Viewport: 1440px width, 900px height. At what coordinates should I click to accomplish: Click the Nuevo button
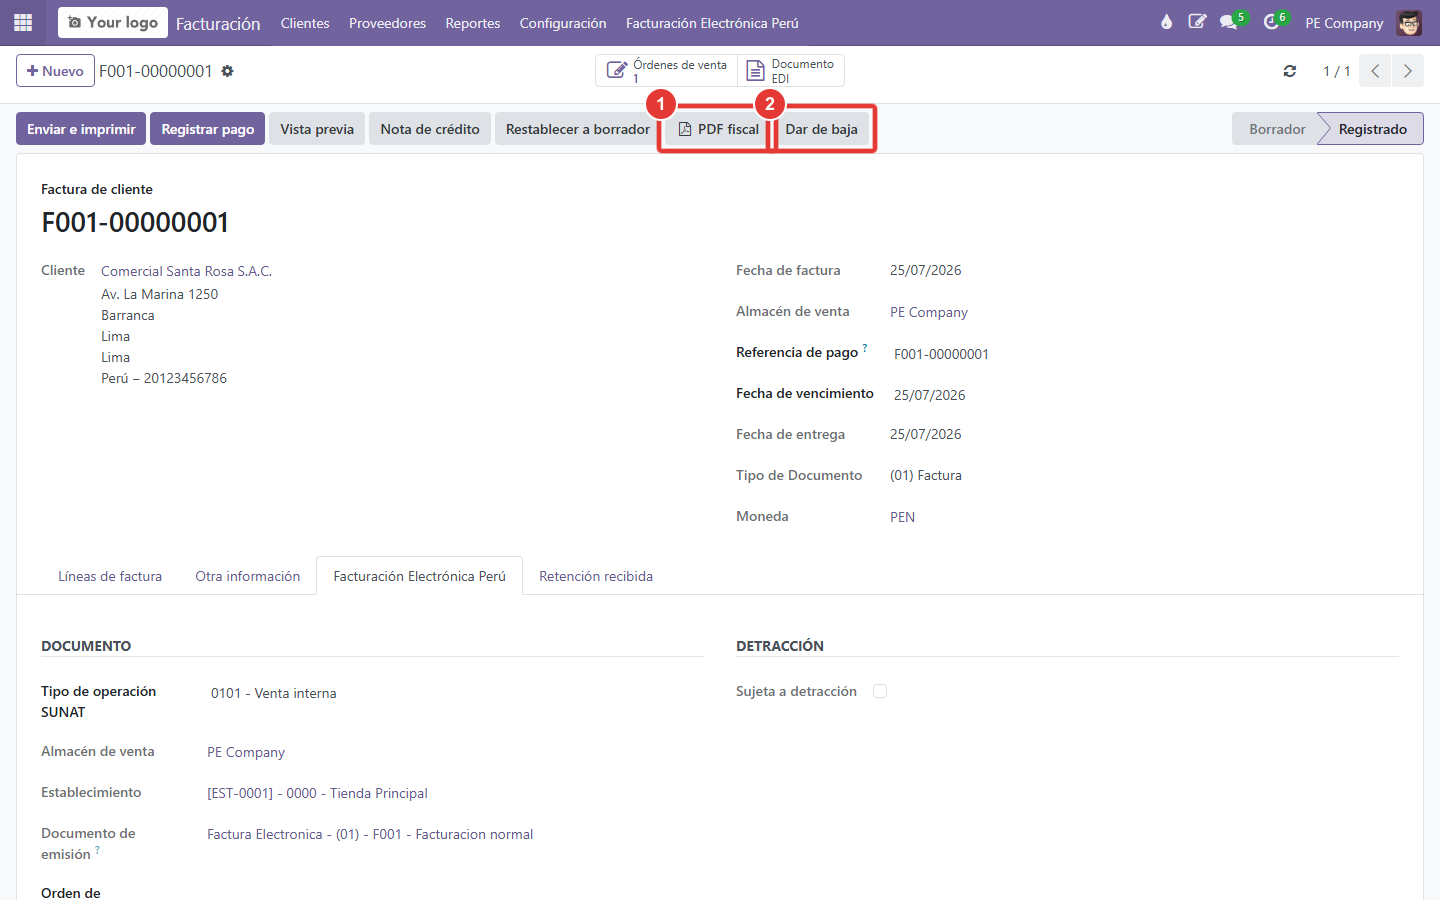[x=55, y=71]
